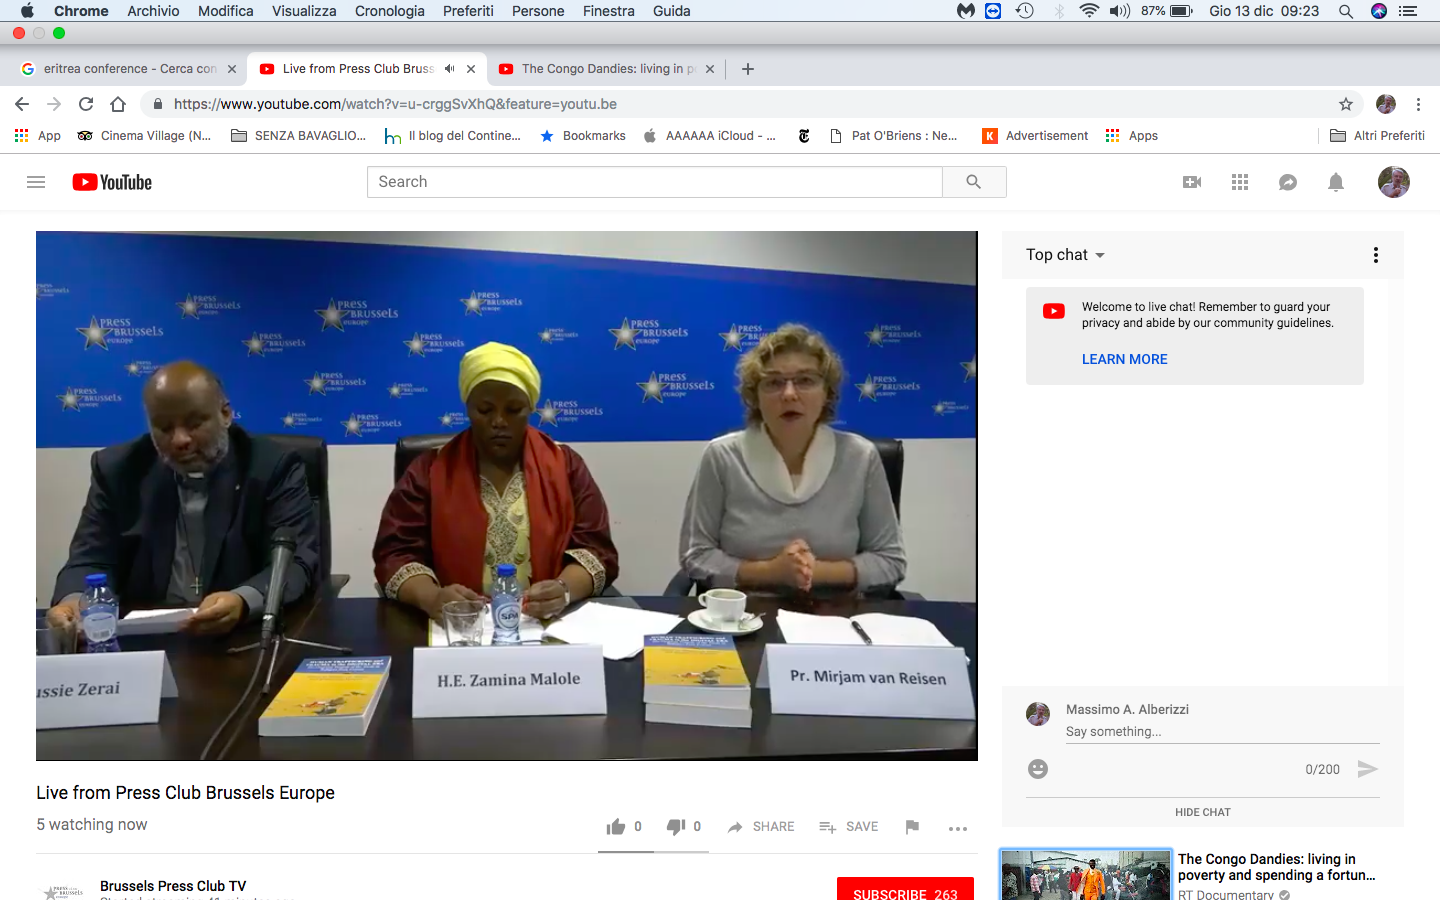Open the YouTube apps grid icon
The height and width of the screenshot is (900, 1440).
click(1240, 182)
